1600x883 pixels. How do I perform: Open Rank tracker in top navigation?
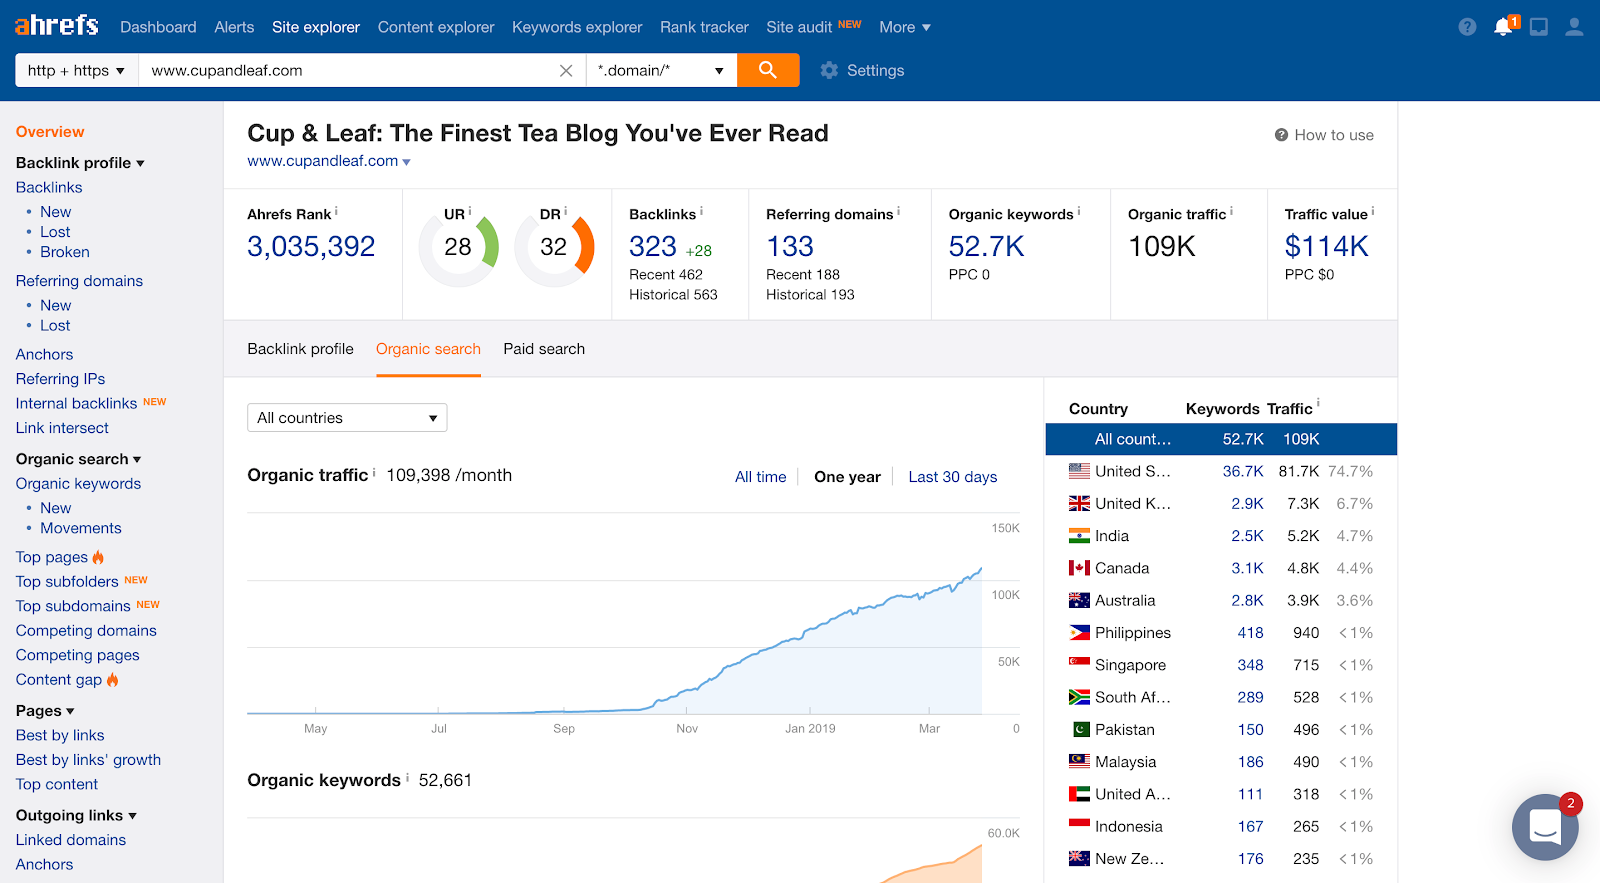click(x=704, y=27)
